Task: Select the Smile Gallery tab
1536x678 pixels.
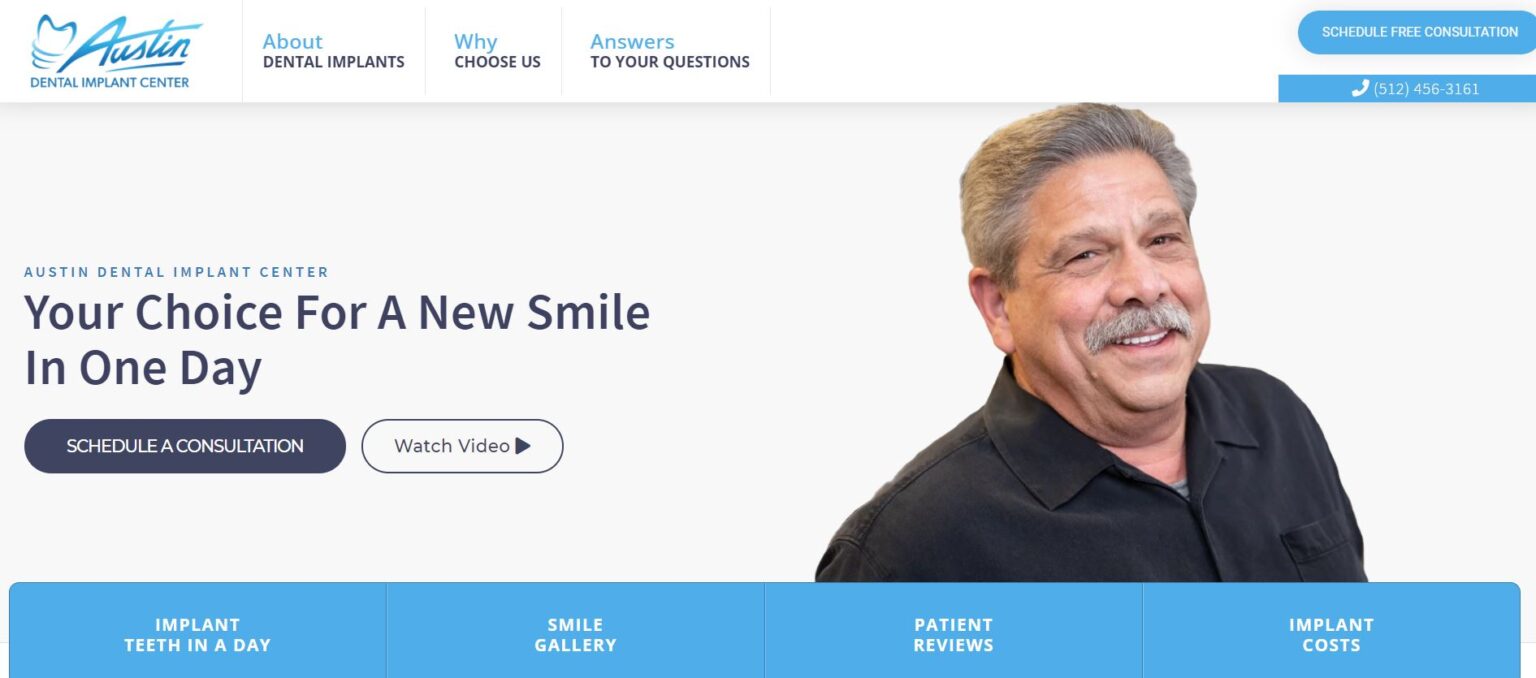Action: pyautogui.click(x=576, y=634)
